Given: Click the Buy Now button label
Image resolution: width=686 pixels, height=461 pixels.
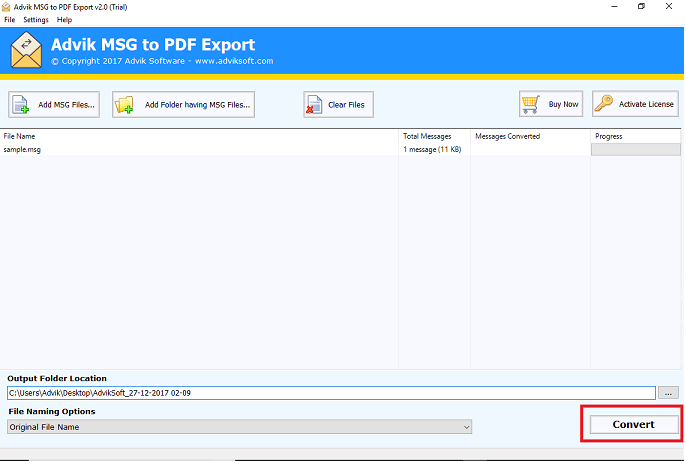Looking at the screenshot, I should point(564,104).
